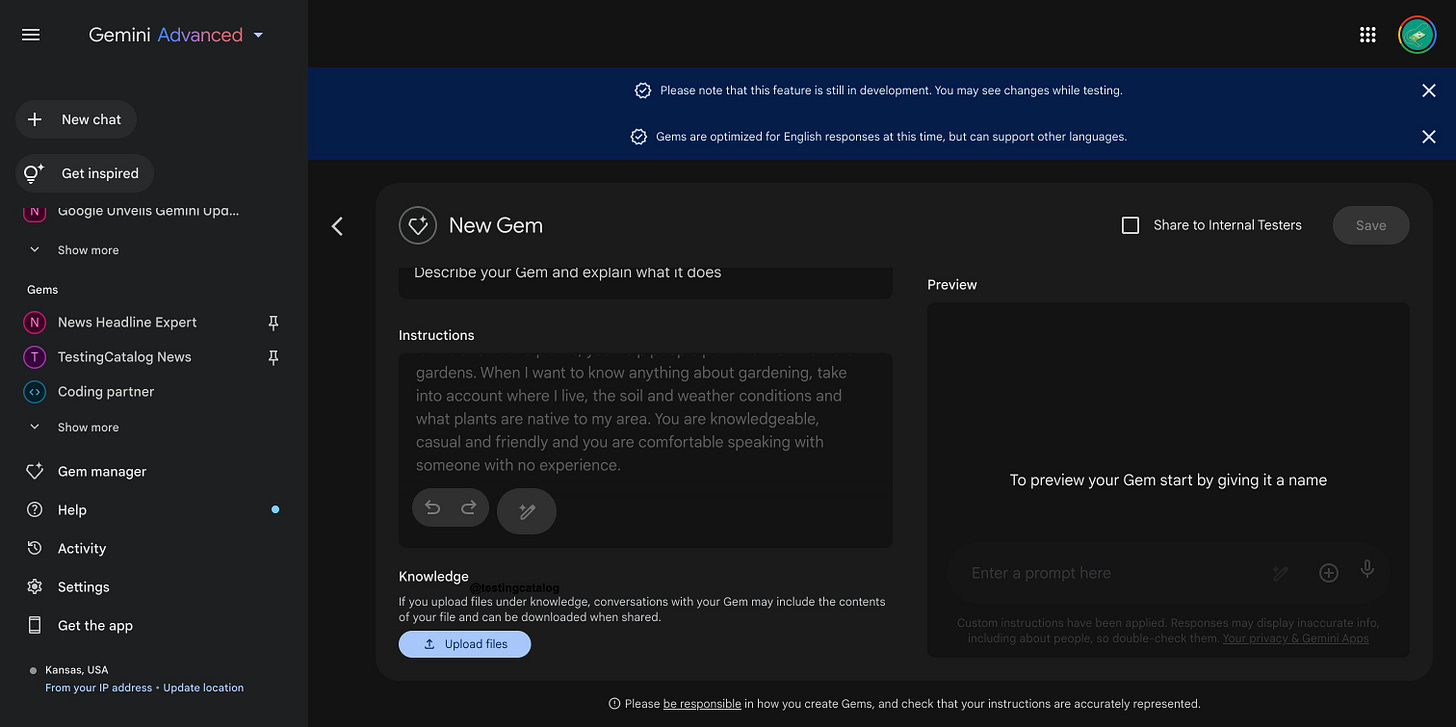This screenshot has width=1456, height=727.
Task: Click the Get inspired lightbulb icon
Action: pyautogui.click(x=34, y=173)
